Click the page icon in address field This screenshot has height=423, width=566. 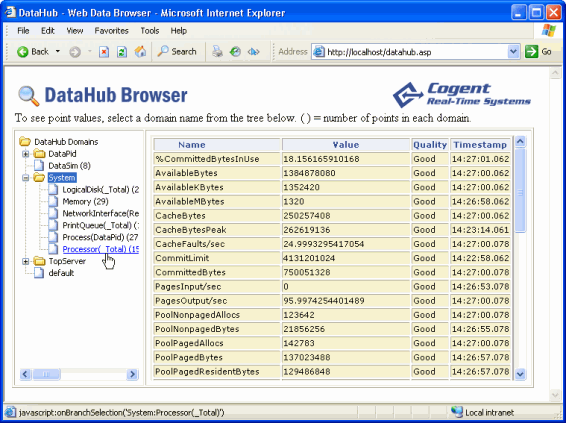click(x=319, y=52)
